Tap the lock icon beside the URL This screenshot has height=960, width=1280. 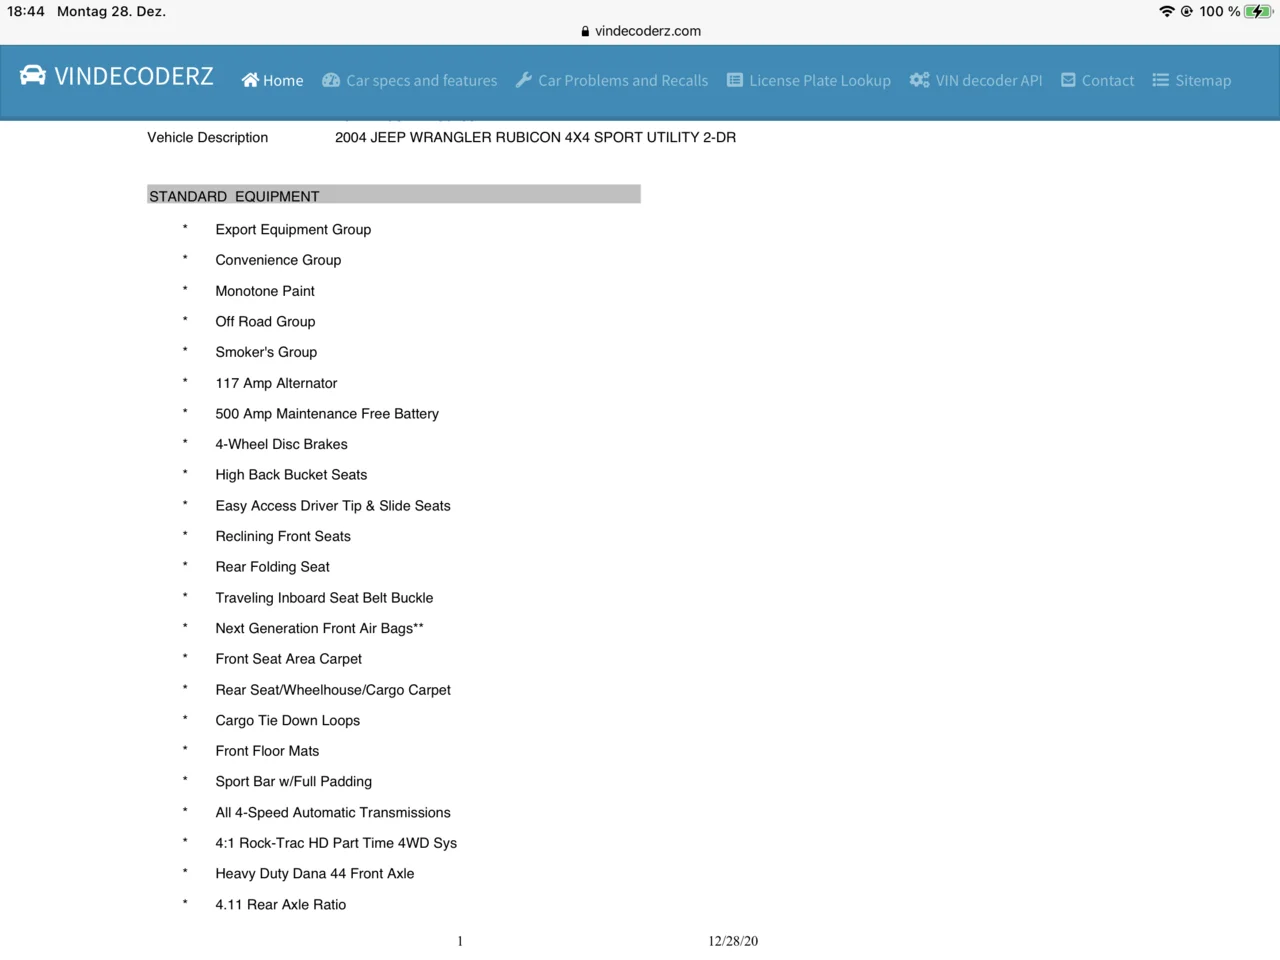(x=585, y=31)
